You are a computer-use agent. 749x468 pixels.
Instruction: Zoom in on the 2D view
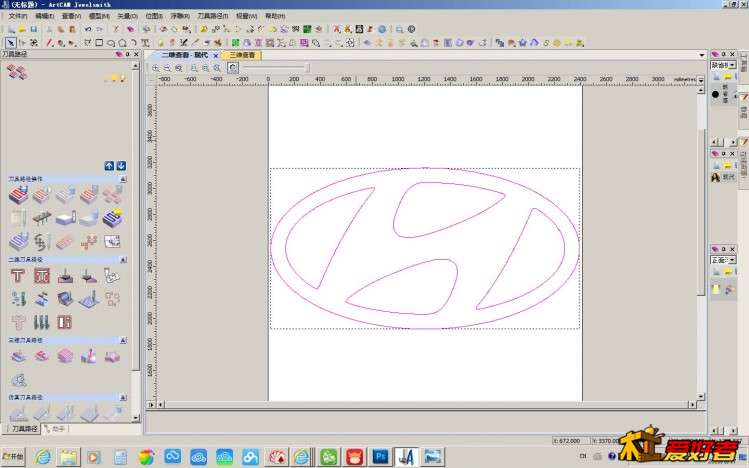click(x=156, y=68)
